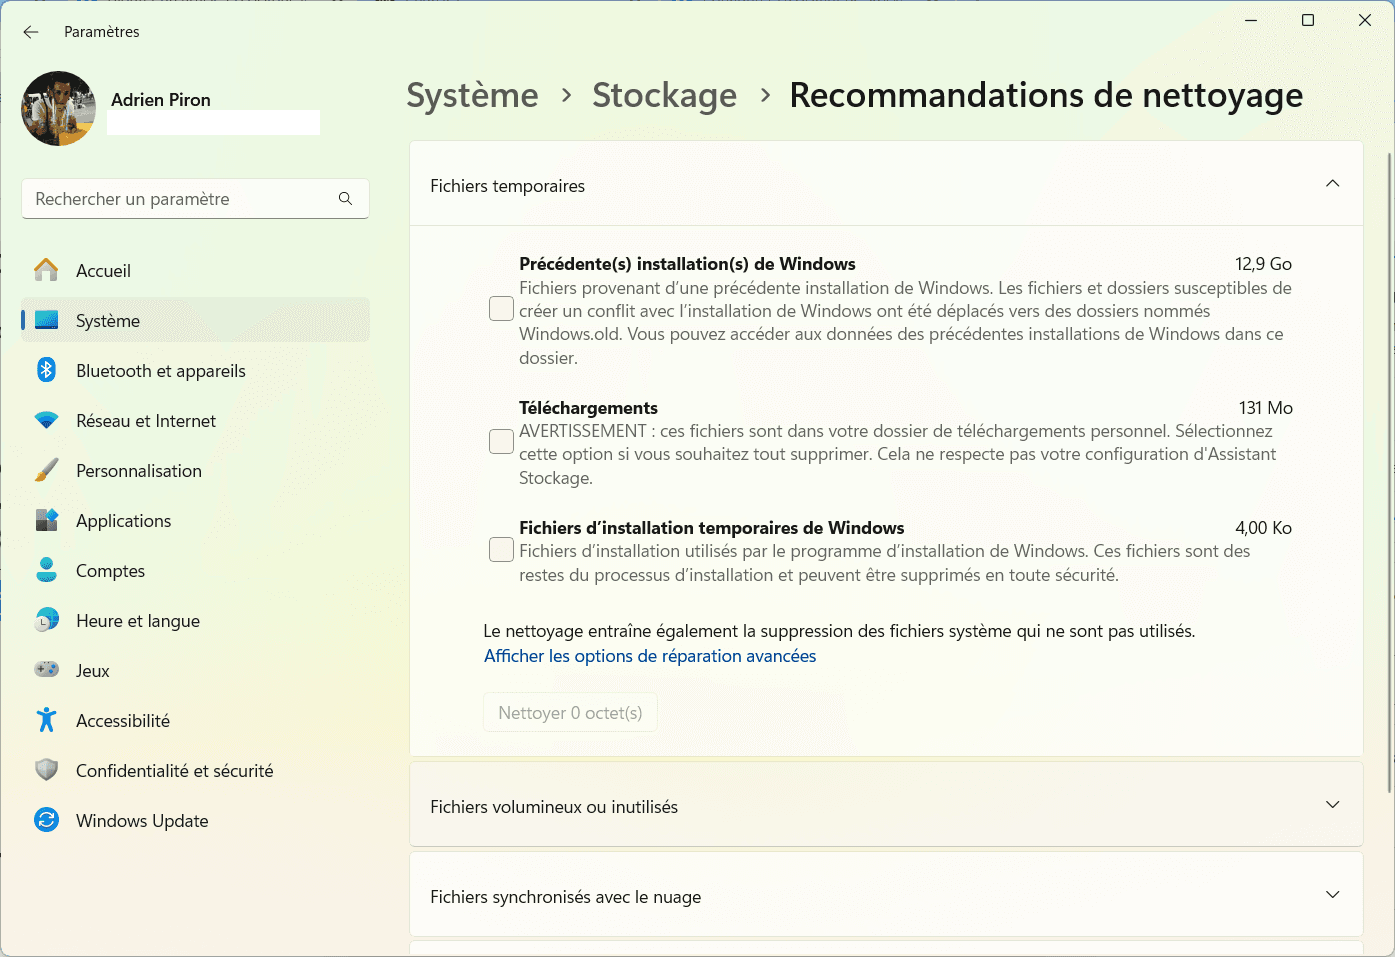Click the Accessibilité figure icon

(x=46, y=720)
